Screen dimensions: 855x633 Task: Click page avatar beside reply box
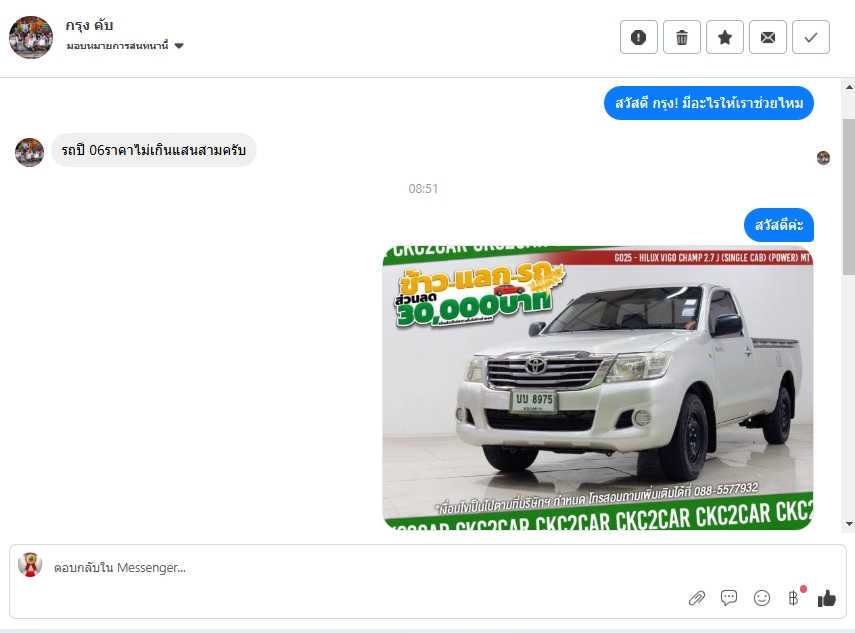(x=30, y=565)
